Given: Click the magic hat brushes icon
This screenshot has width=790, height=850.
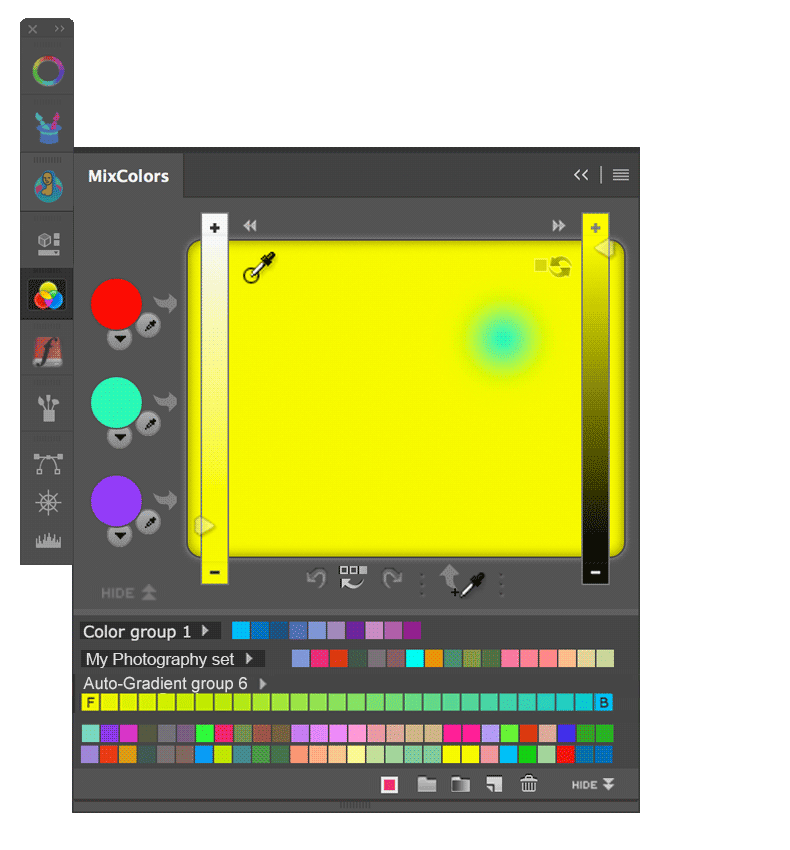Looking at the screenshot, I should (x=47, y=127).
